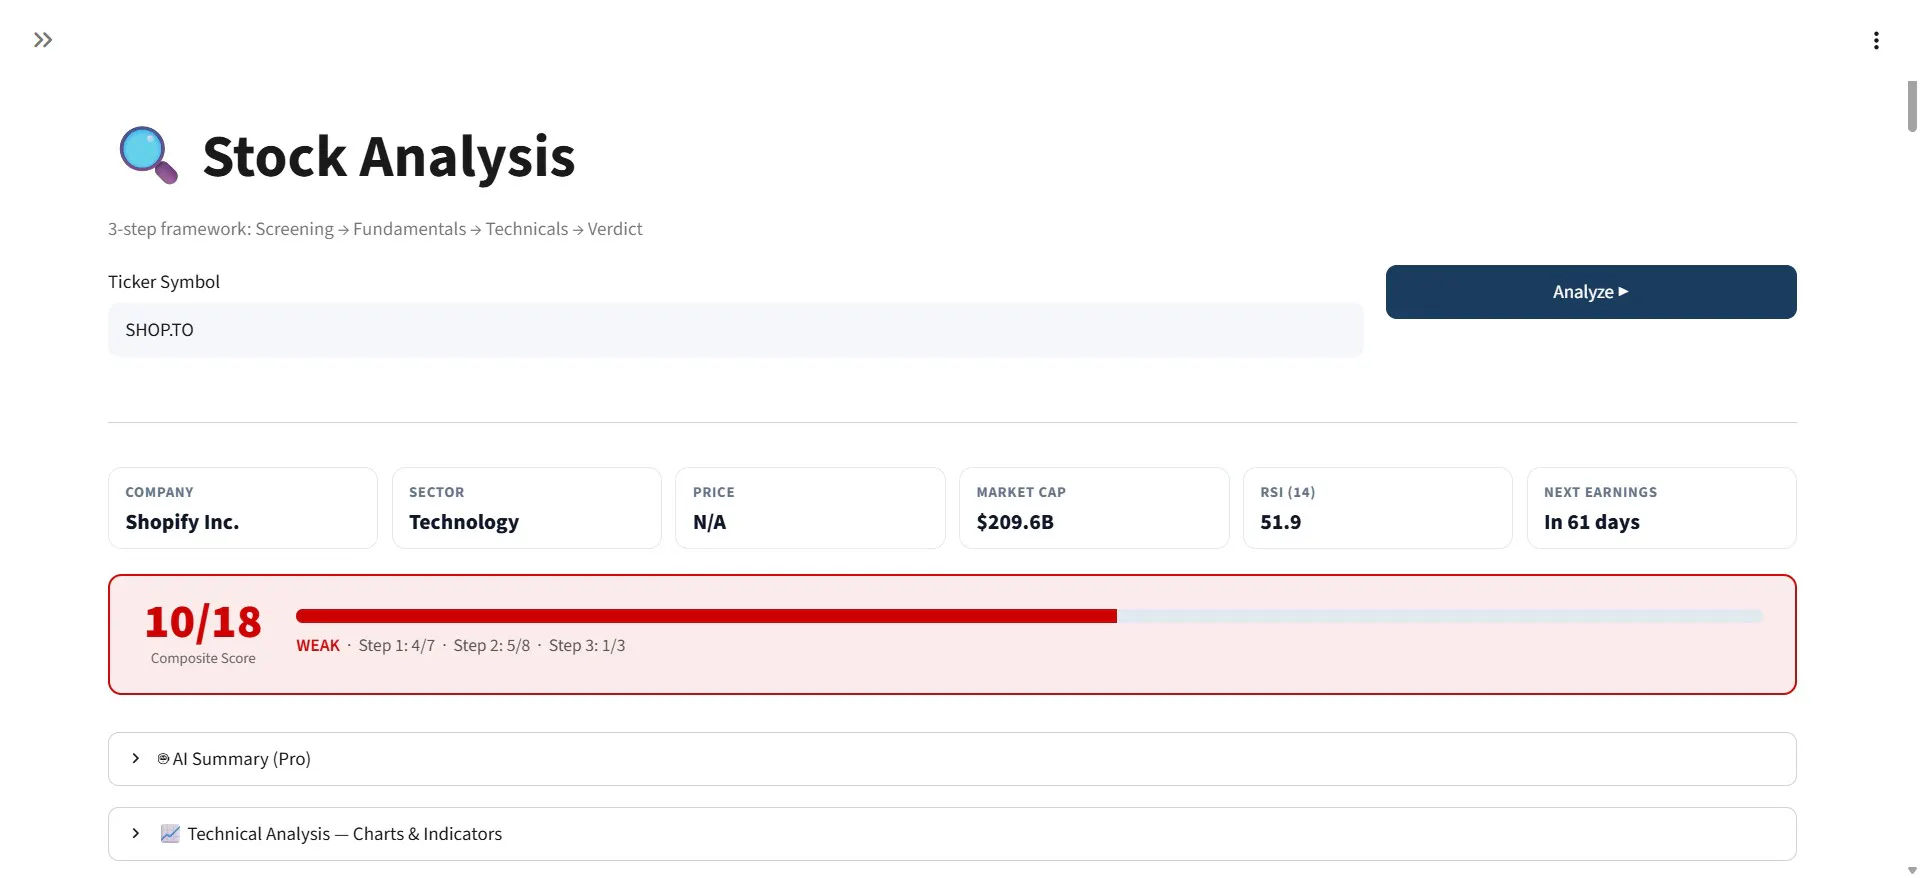
Task: Click the "WEAK" rating label
Action: click(x=318, y=646)
